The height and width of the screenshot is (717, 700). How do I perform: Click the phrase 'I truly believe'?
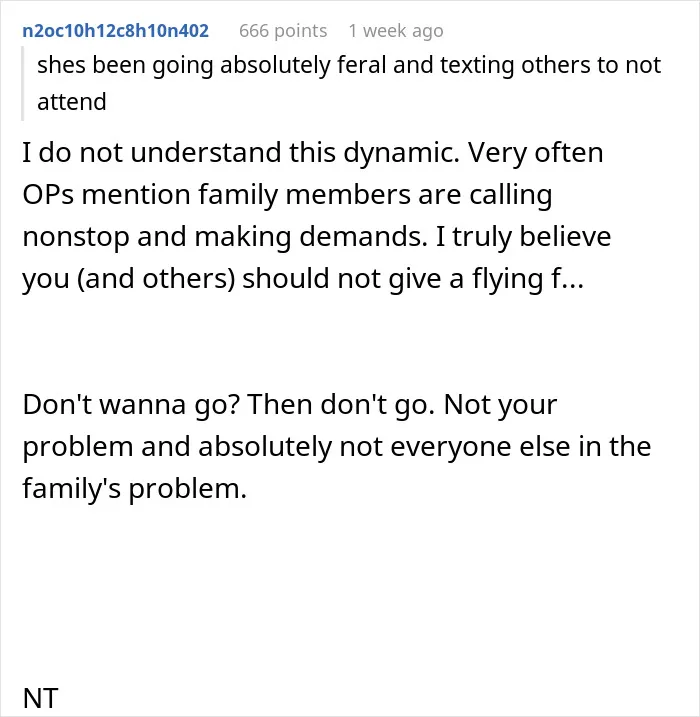pyautogui.click(x=523, y=237)
